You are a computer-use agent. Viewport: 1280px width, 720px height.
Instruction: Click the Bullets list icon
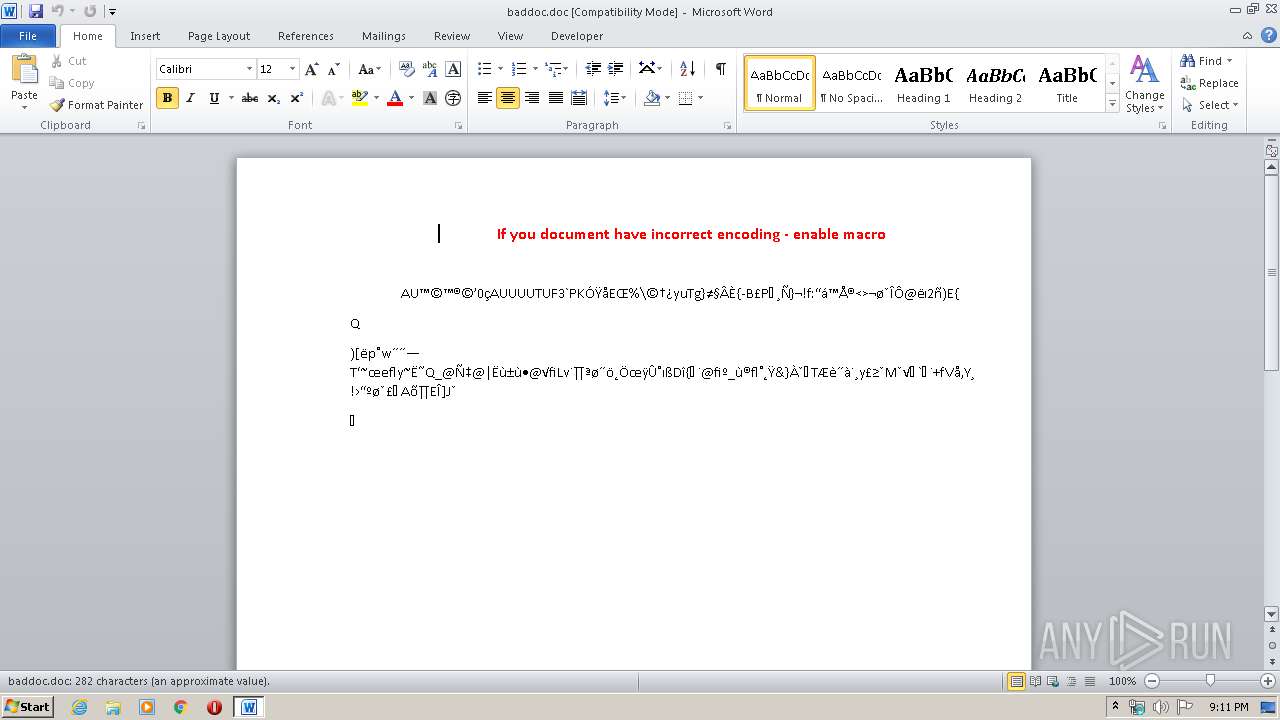tap(485, 69)
